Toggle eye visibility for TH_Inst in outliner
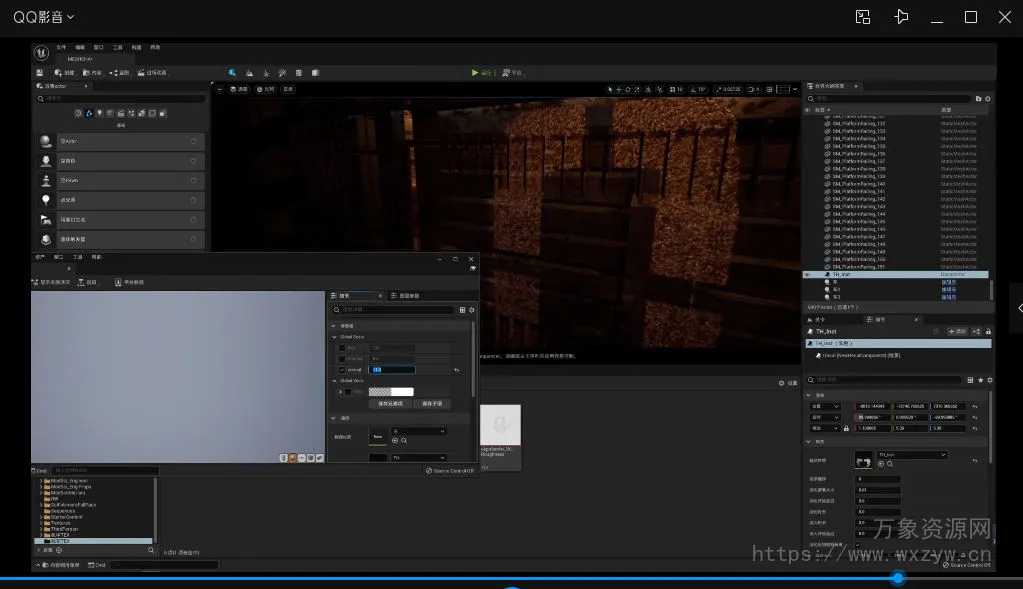 (x=808, y=274)
